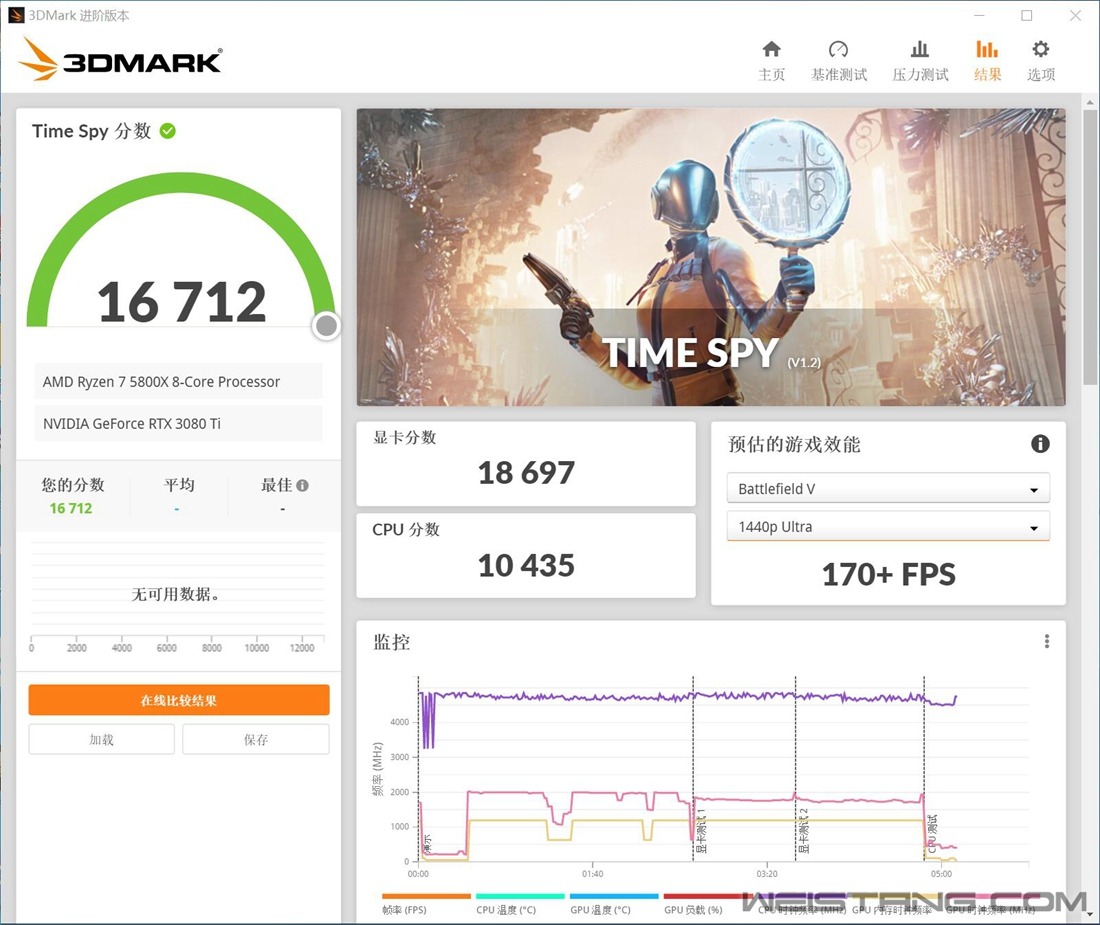Switch to the 选项 tab label
The width and height of the screenshot is (1100, 925).
tap(1041, 74)
